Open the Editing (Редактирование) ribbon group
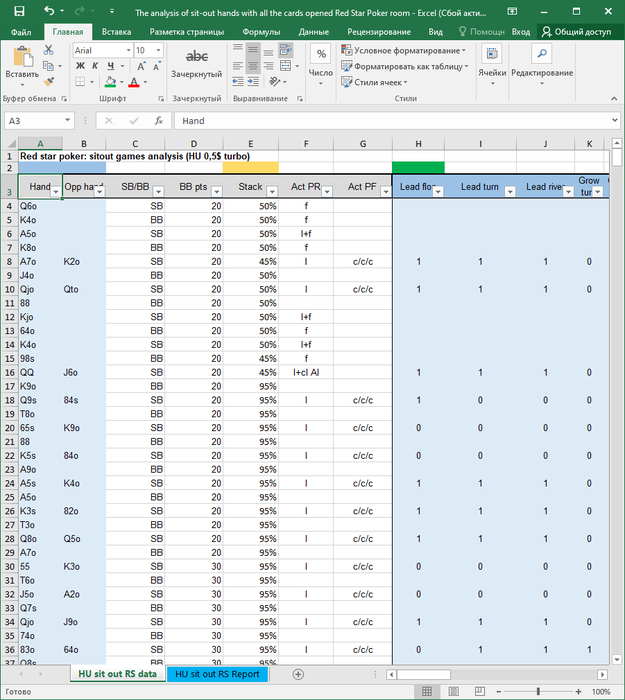 pyautogui.click(x=541, y=62)
